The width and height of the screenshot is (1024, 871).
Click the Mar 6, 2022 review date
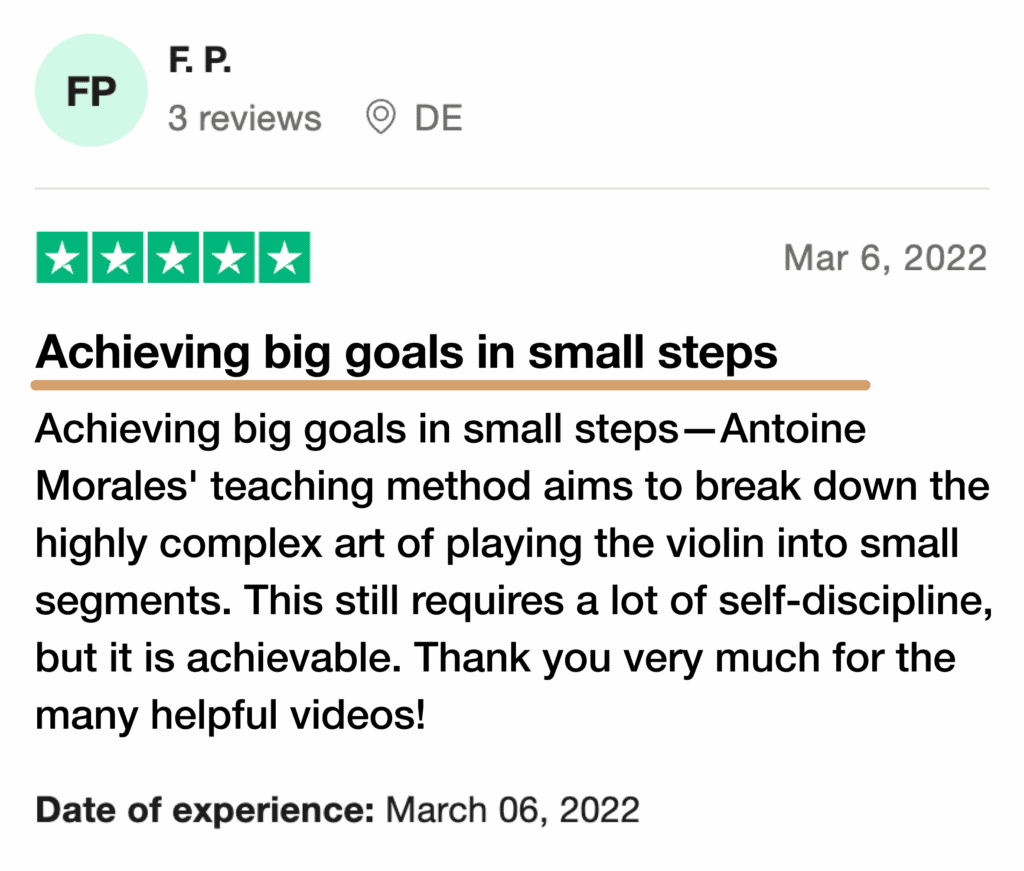coord(885,258)
